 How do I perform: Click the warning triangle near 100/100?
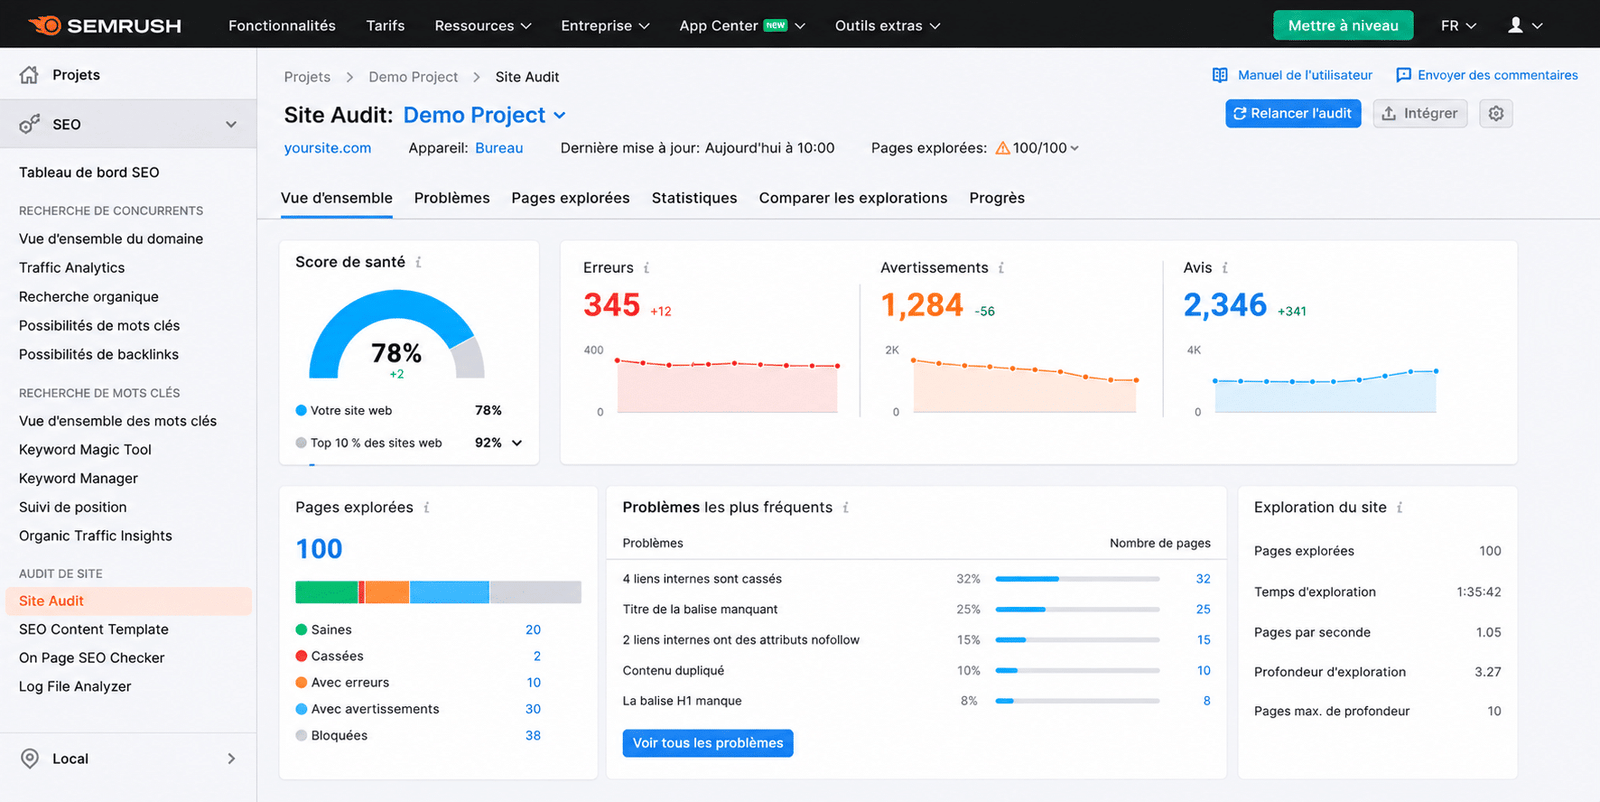click(1002, 148)
